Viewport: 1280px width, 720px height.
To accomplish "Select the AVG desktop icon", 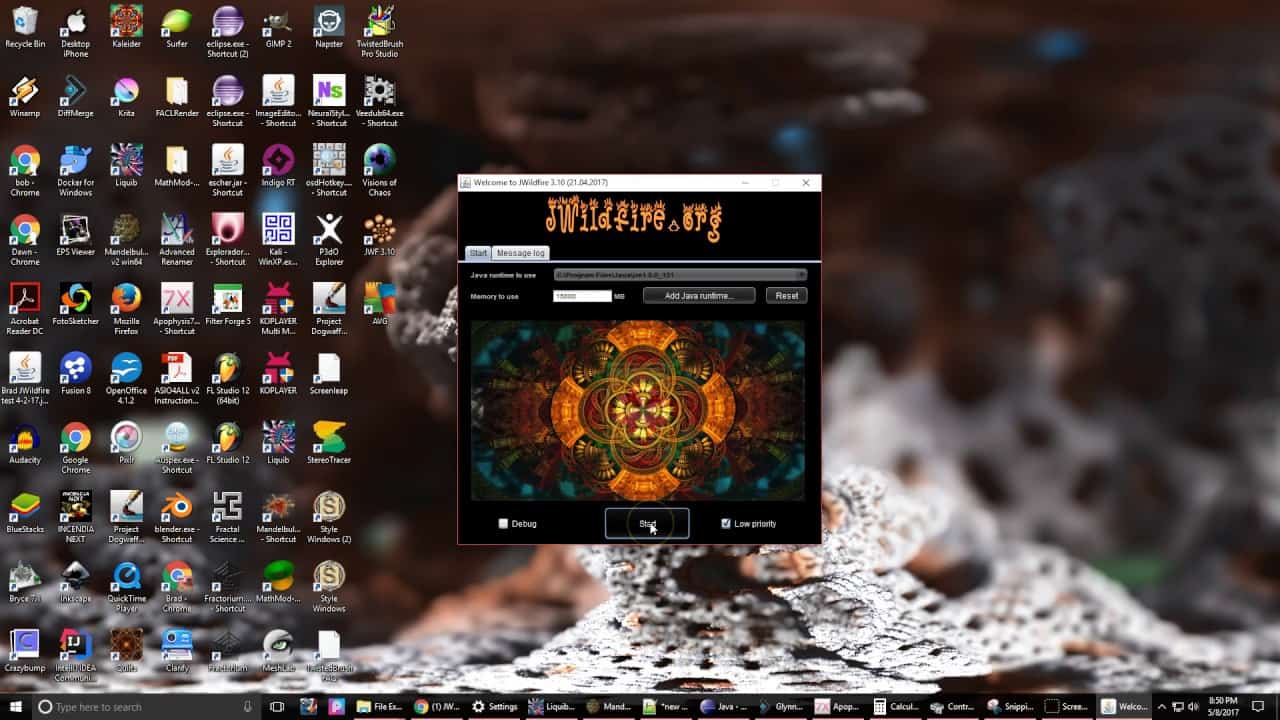I will [379, 304].
